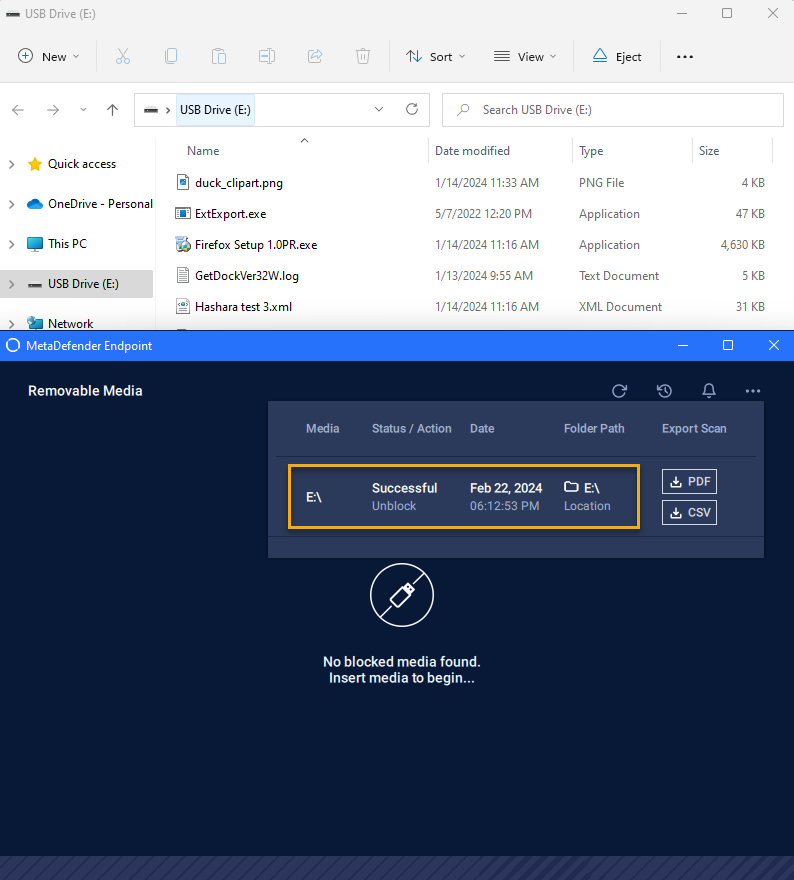Open the Sort dropdown in Explorer
Screen dimensions: 794x880
point(435,56)
